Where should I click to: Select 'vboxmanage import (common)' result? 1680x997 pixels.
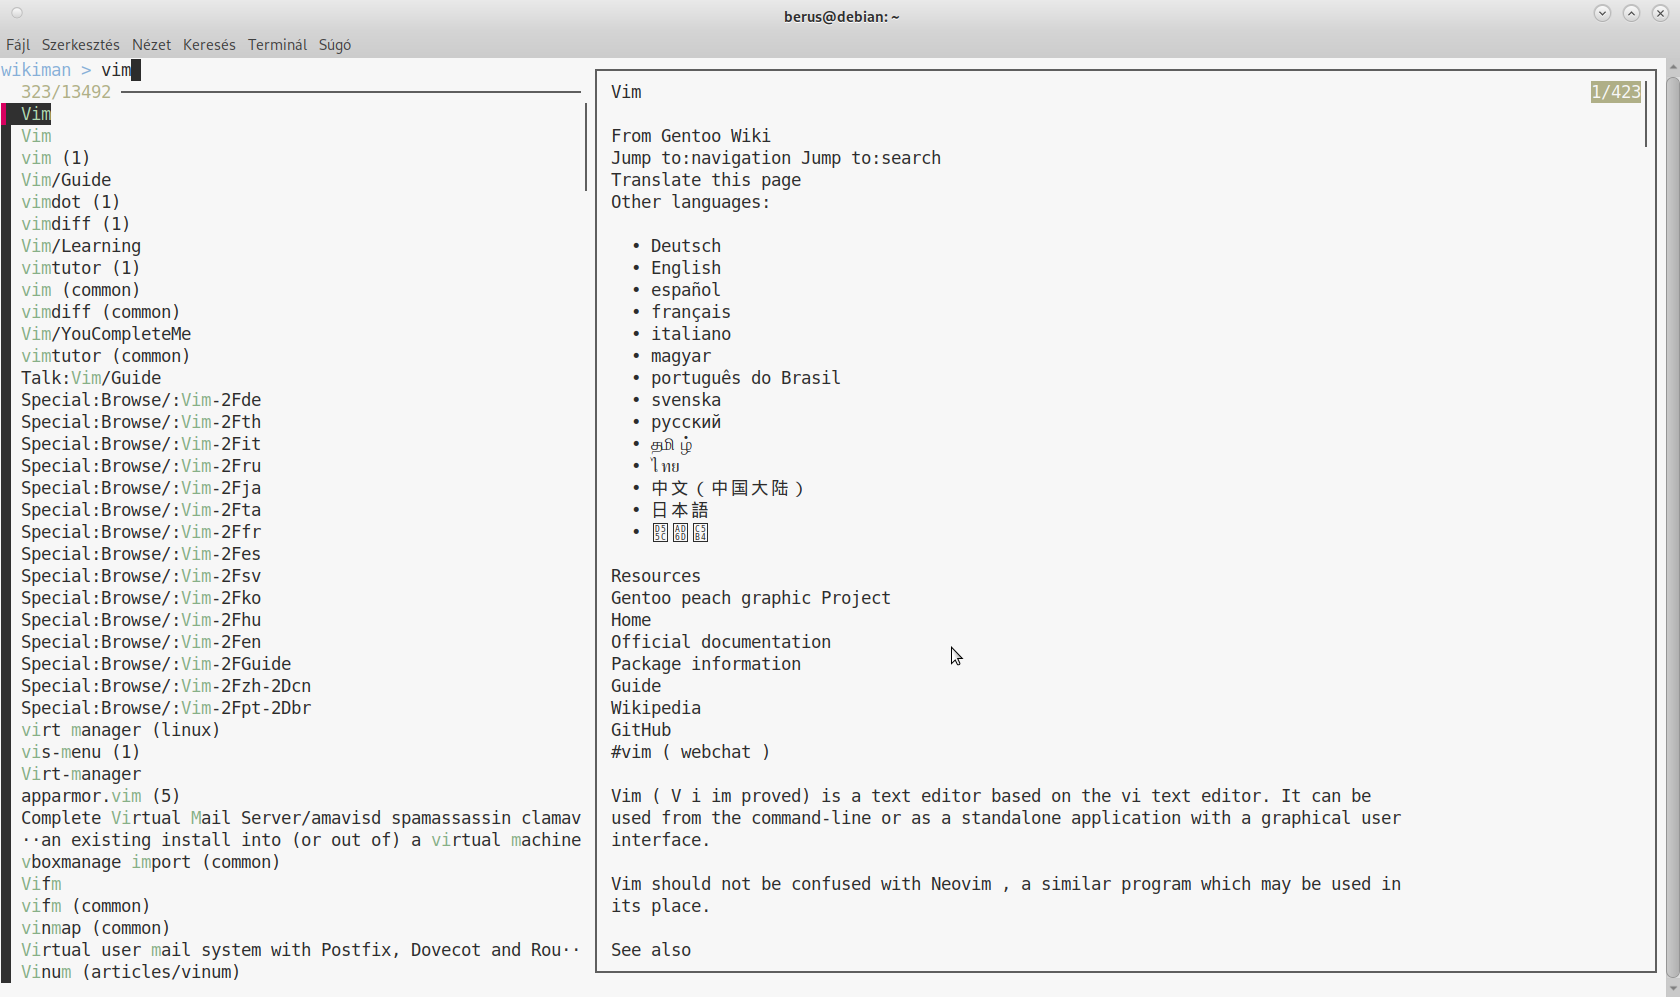pos(151,862)
